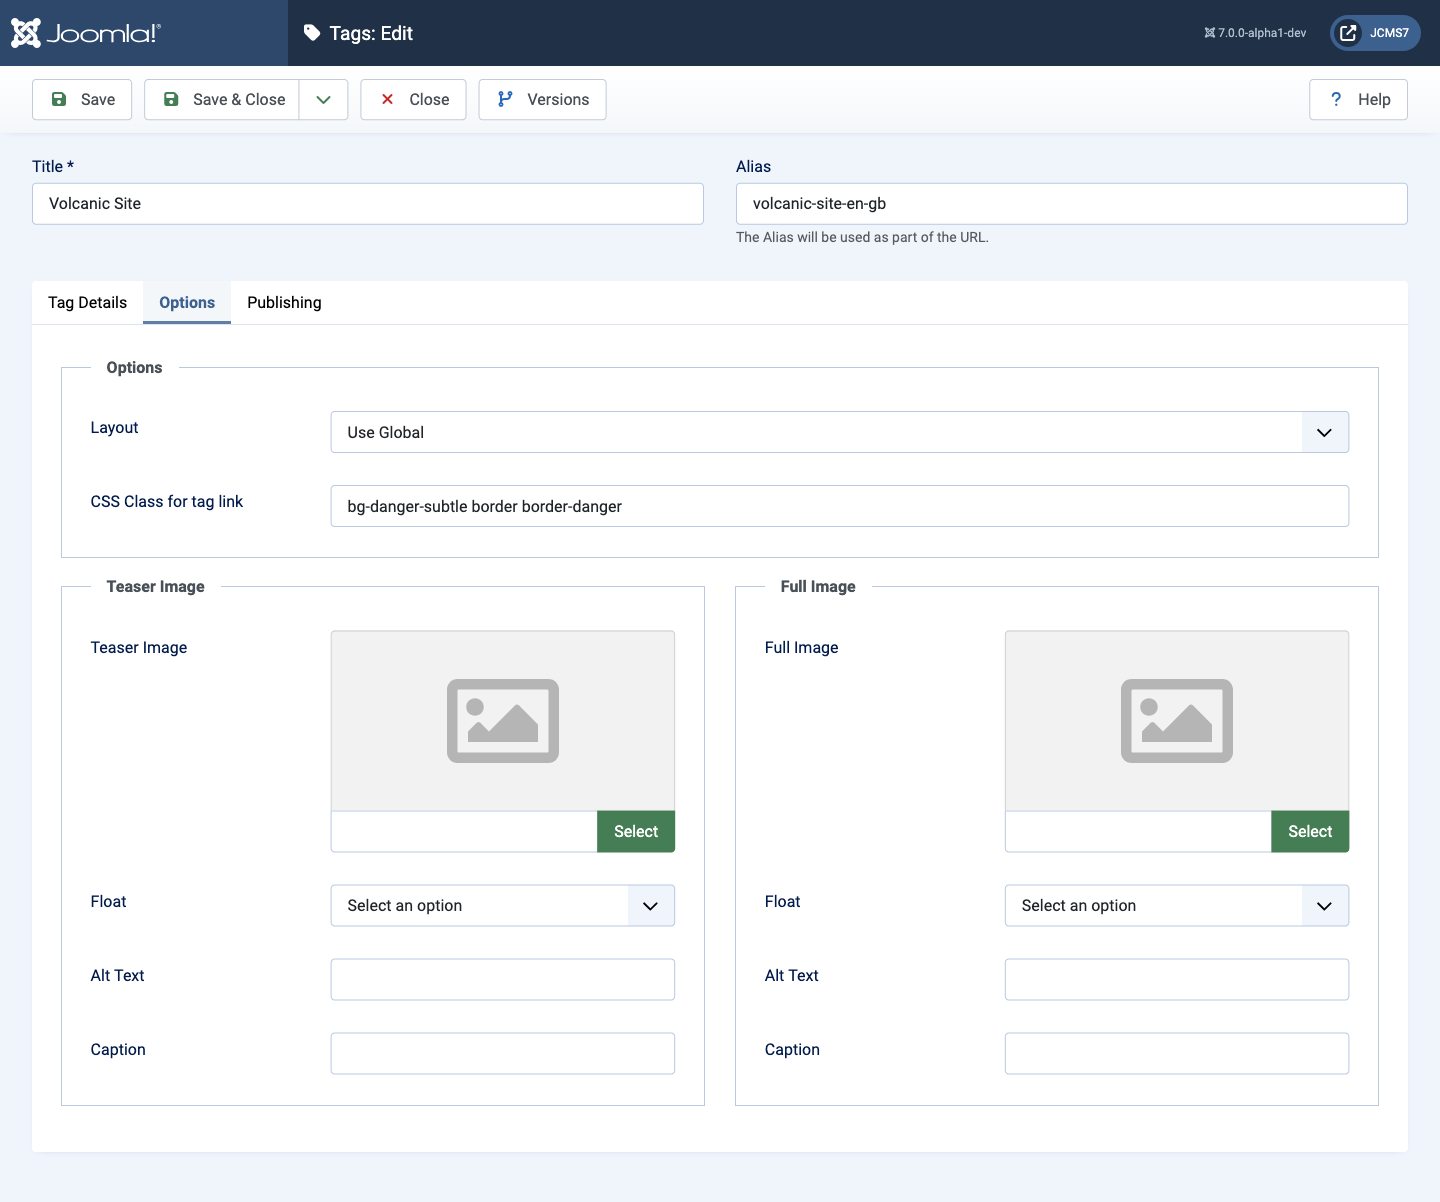Screen dimensions: 1440x1202
Task: Click the Joomla! logo
Action: (x=85, y=33)
